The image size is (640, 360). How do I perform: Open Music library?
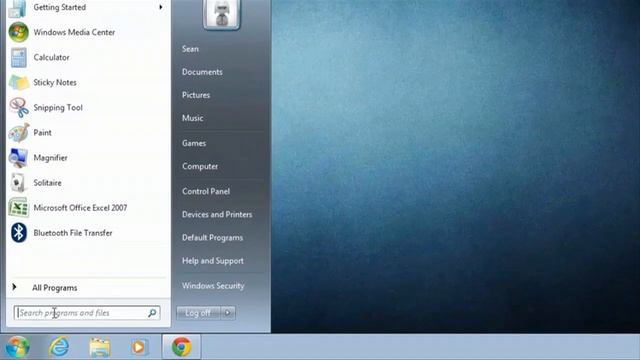193,118
